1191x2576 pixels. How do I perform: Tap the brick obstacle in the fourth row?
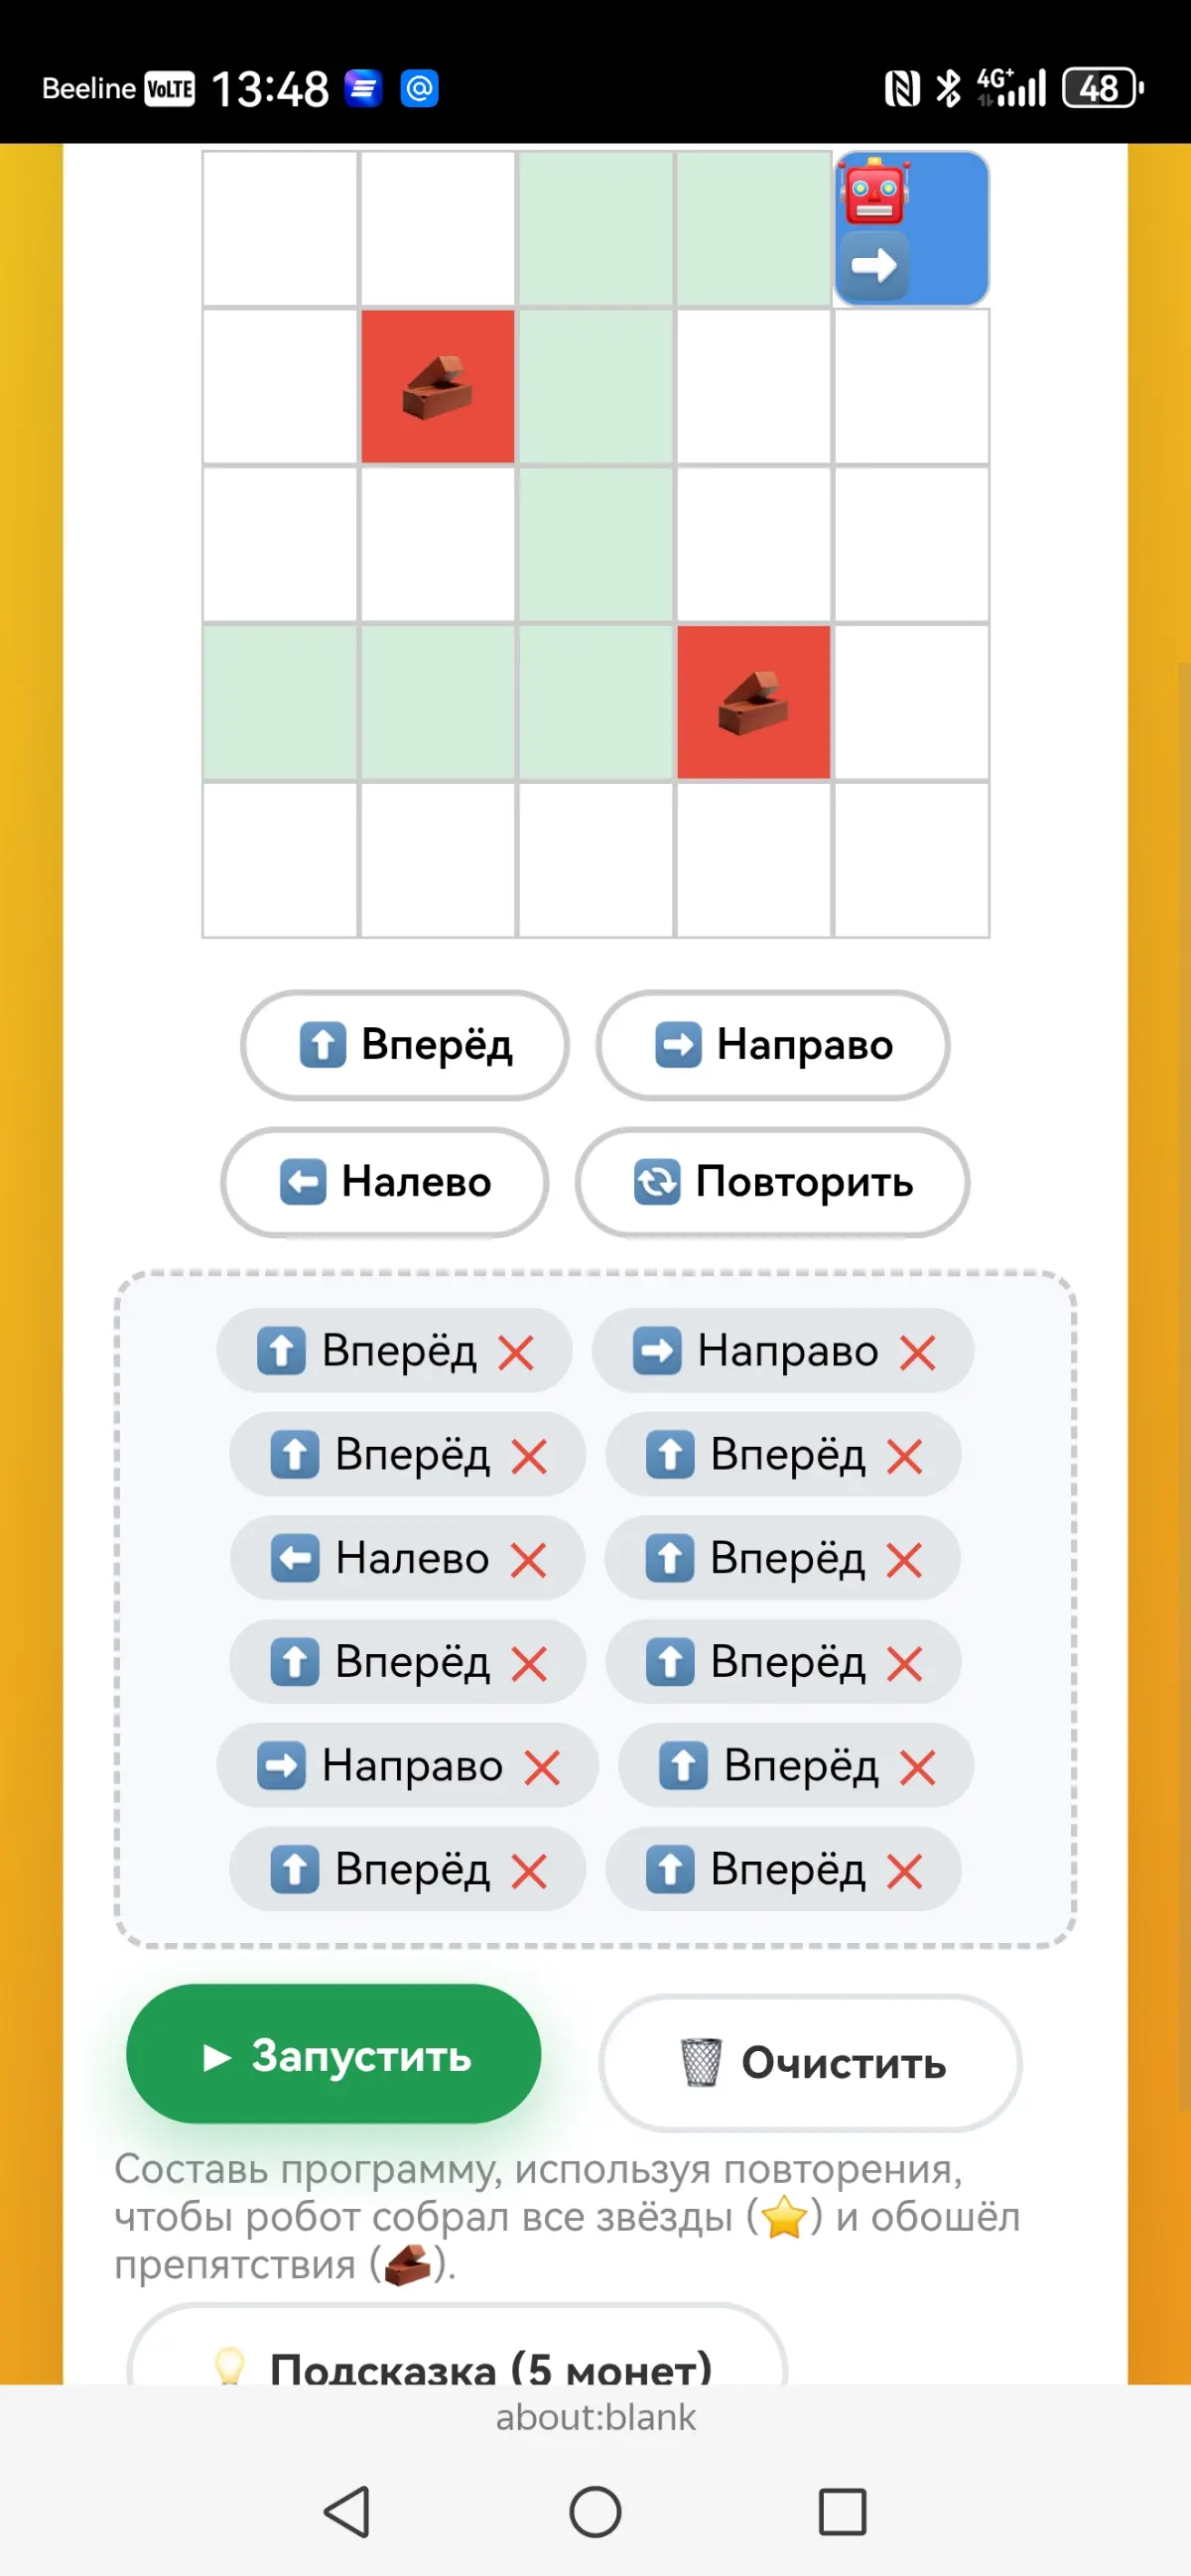[x=753, y=702]
